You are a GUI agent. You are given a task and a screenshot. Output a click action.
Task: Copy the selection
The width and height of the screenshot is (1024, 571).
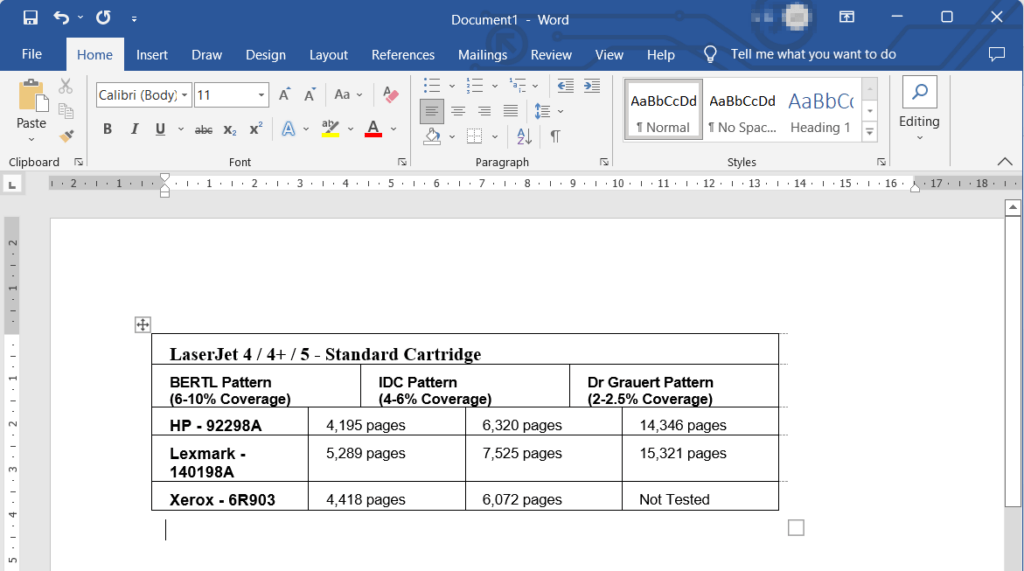point(65,110)
